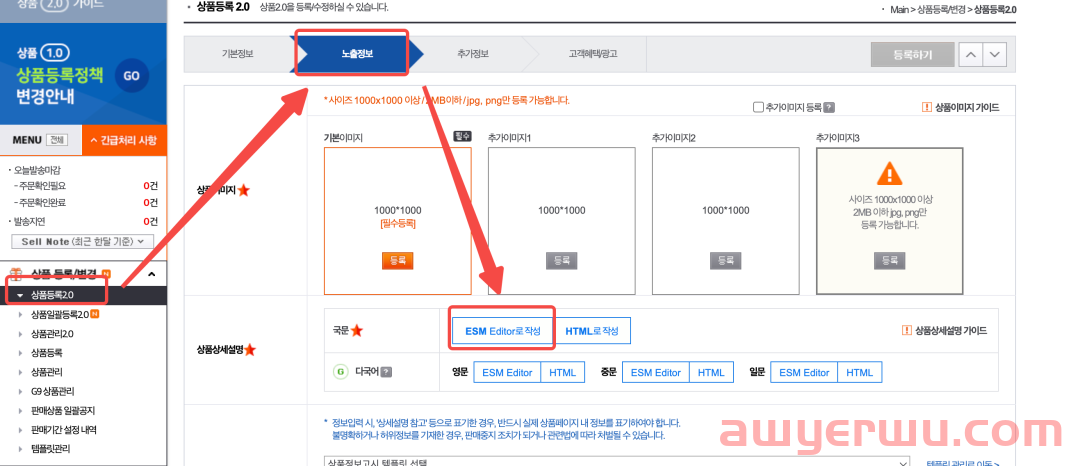Click the 발송지연 0건 count
1080x466 pixels.
point(150,222)
